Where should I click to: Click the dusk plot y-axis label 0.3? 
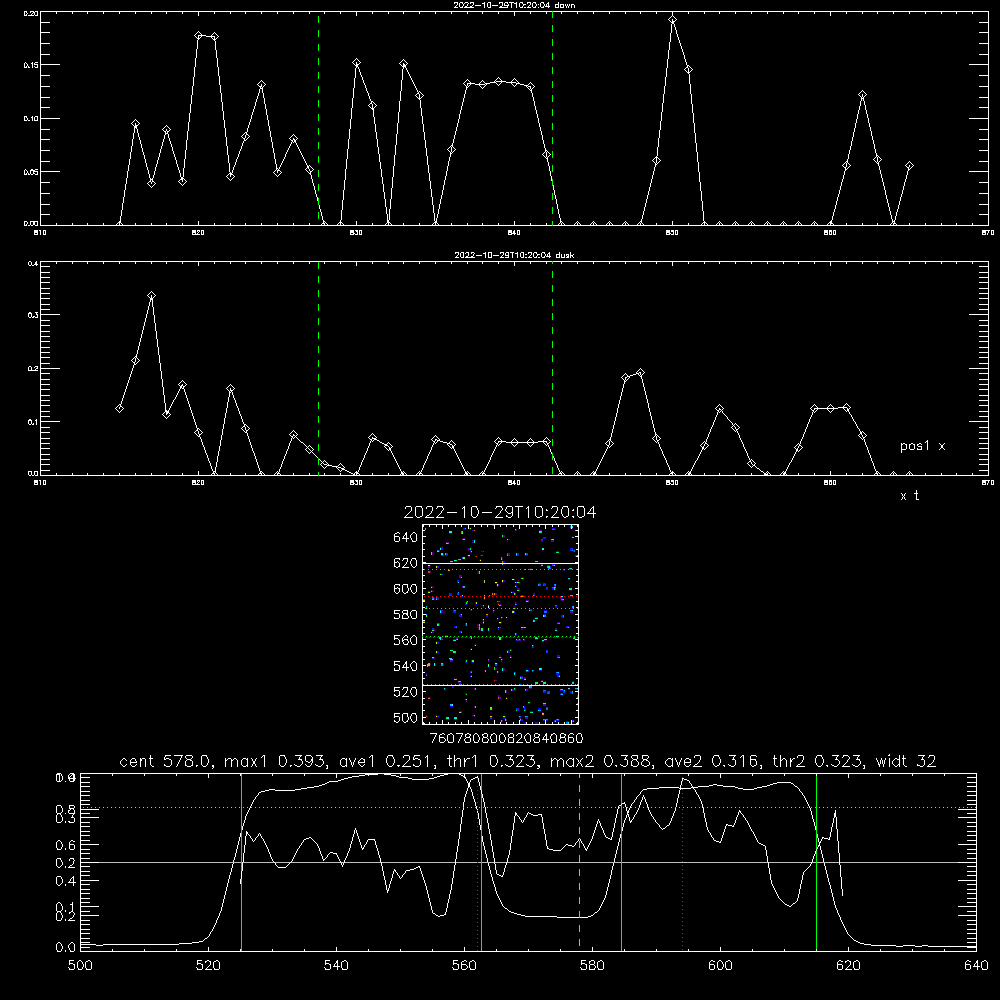point(32,315)
